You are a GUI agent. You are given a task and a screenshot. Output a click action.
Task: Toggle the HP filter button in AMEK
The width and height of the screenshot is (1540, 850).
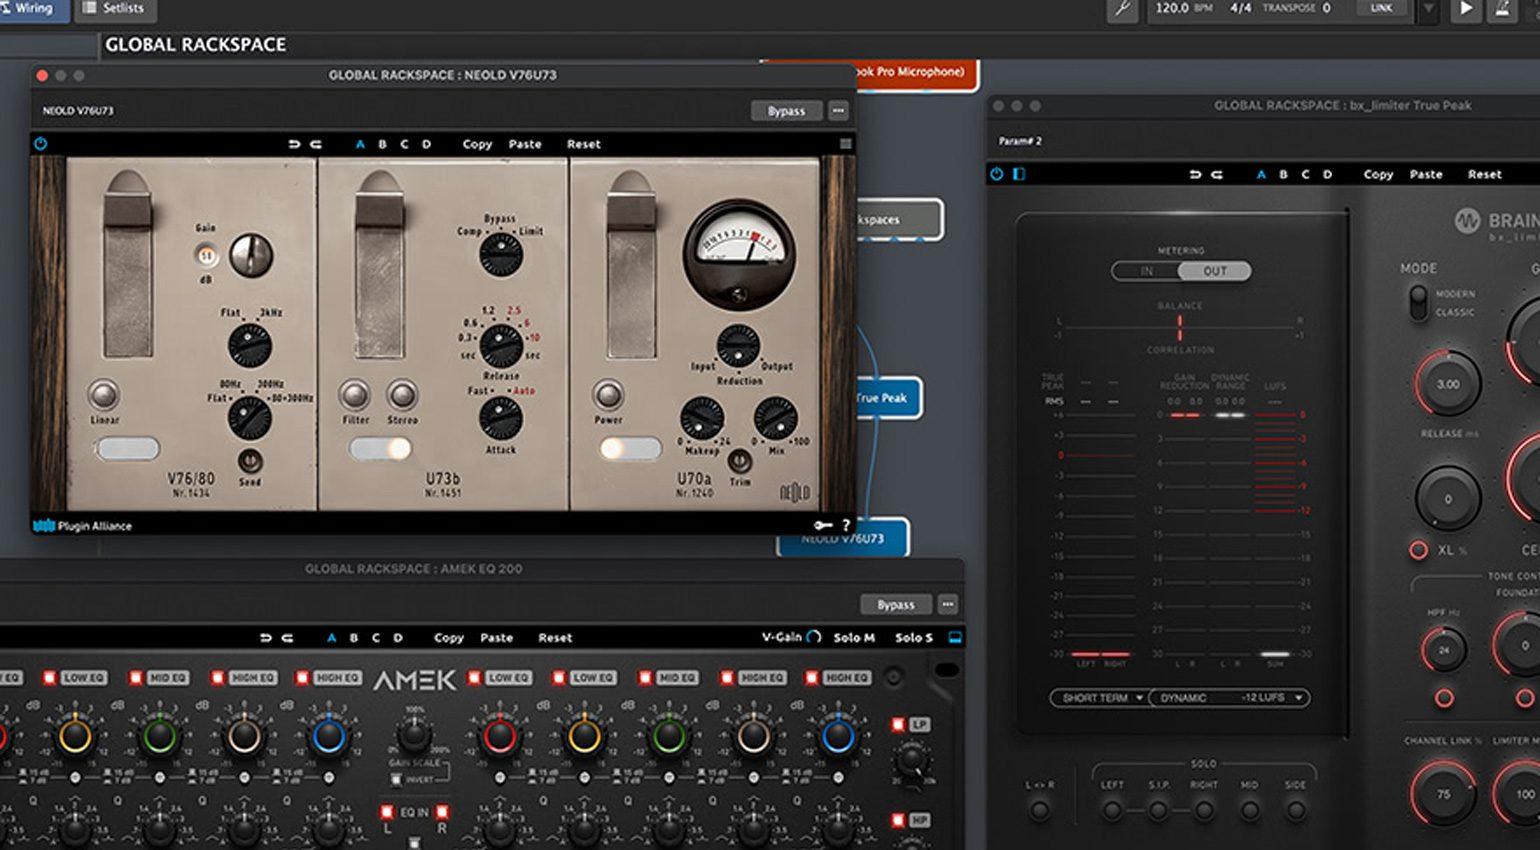(898, 820)
